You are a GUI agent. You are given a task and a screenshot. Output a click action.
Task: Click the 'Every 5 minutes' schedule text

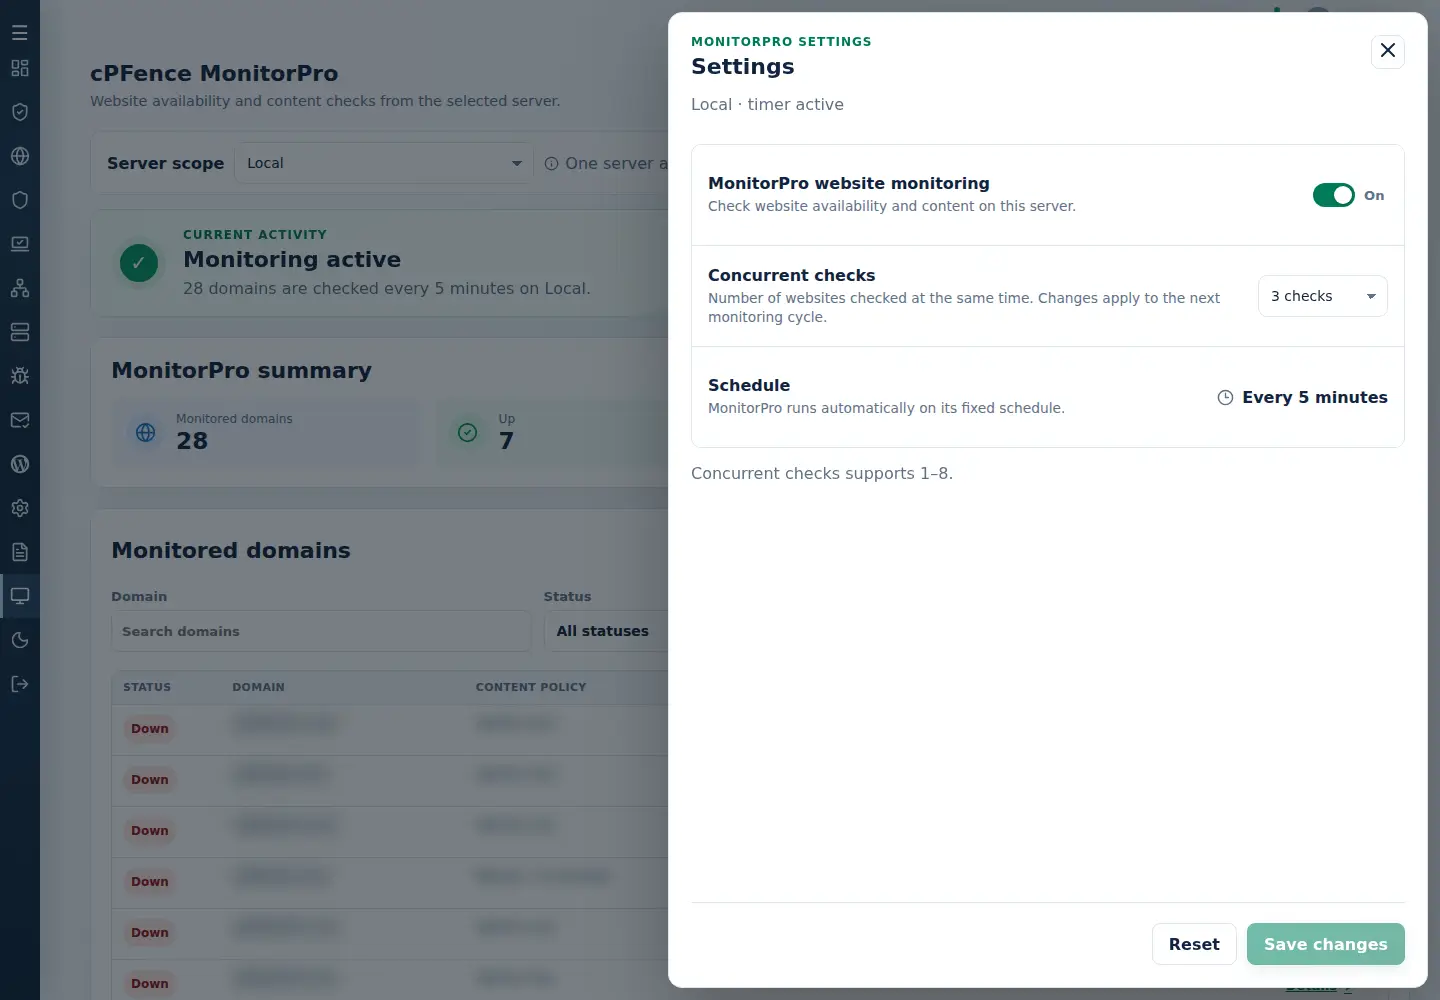[x=1315, y=397]
